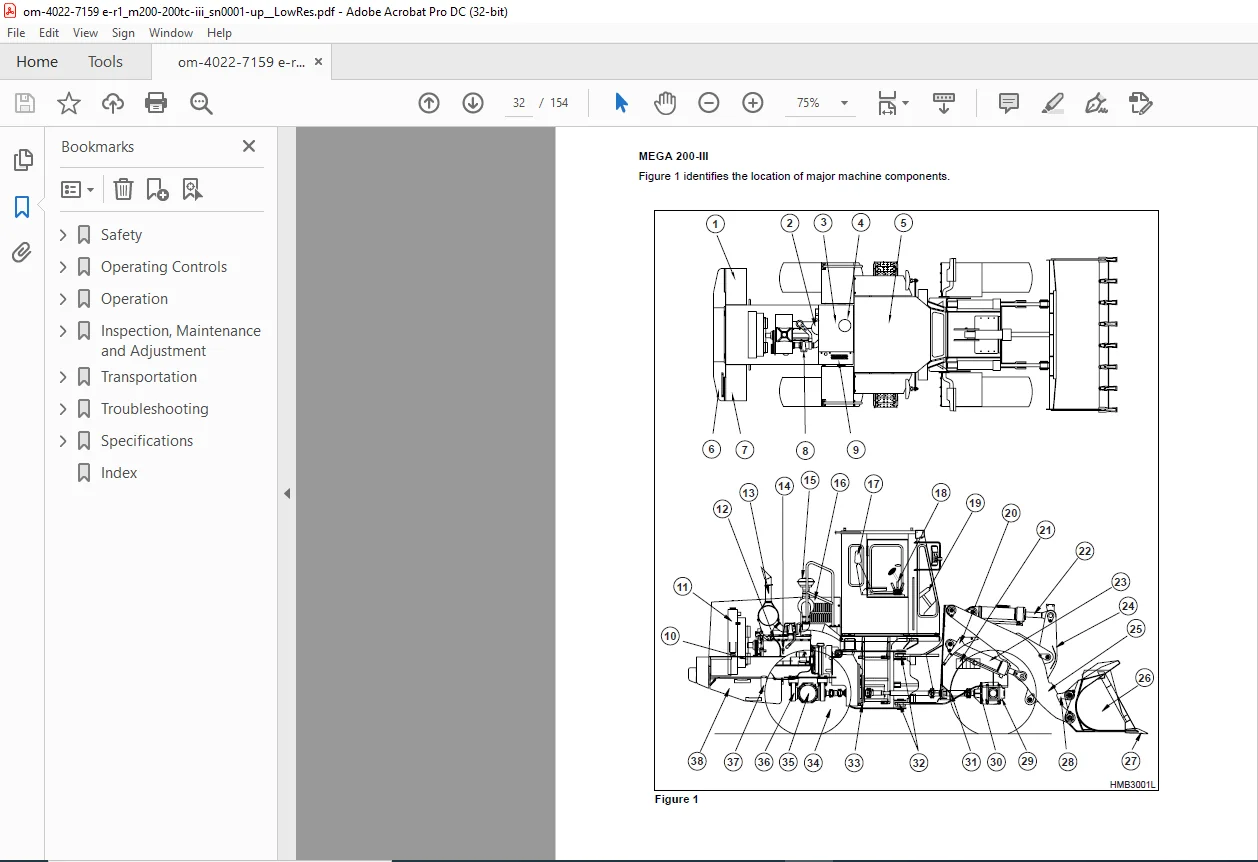Open fit page options tool
Image resolution: width=1258 pixels, height=862 pixels.
(x=886, y=103)
